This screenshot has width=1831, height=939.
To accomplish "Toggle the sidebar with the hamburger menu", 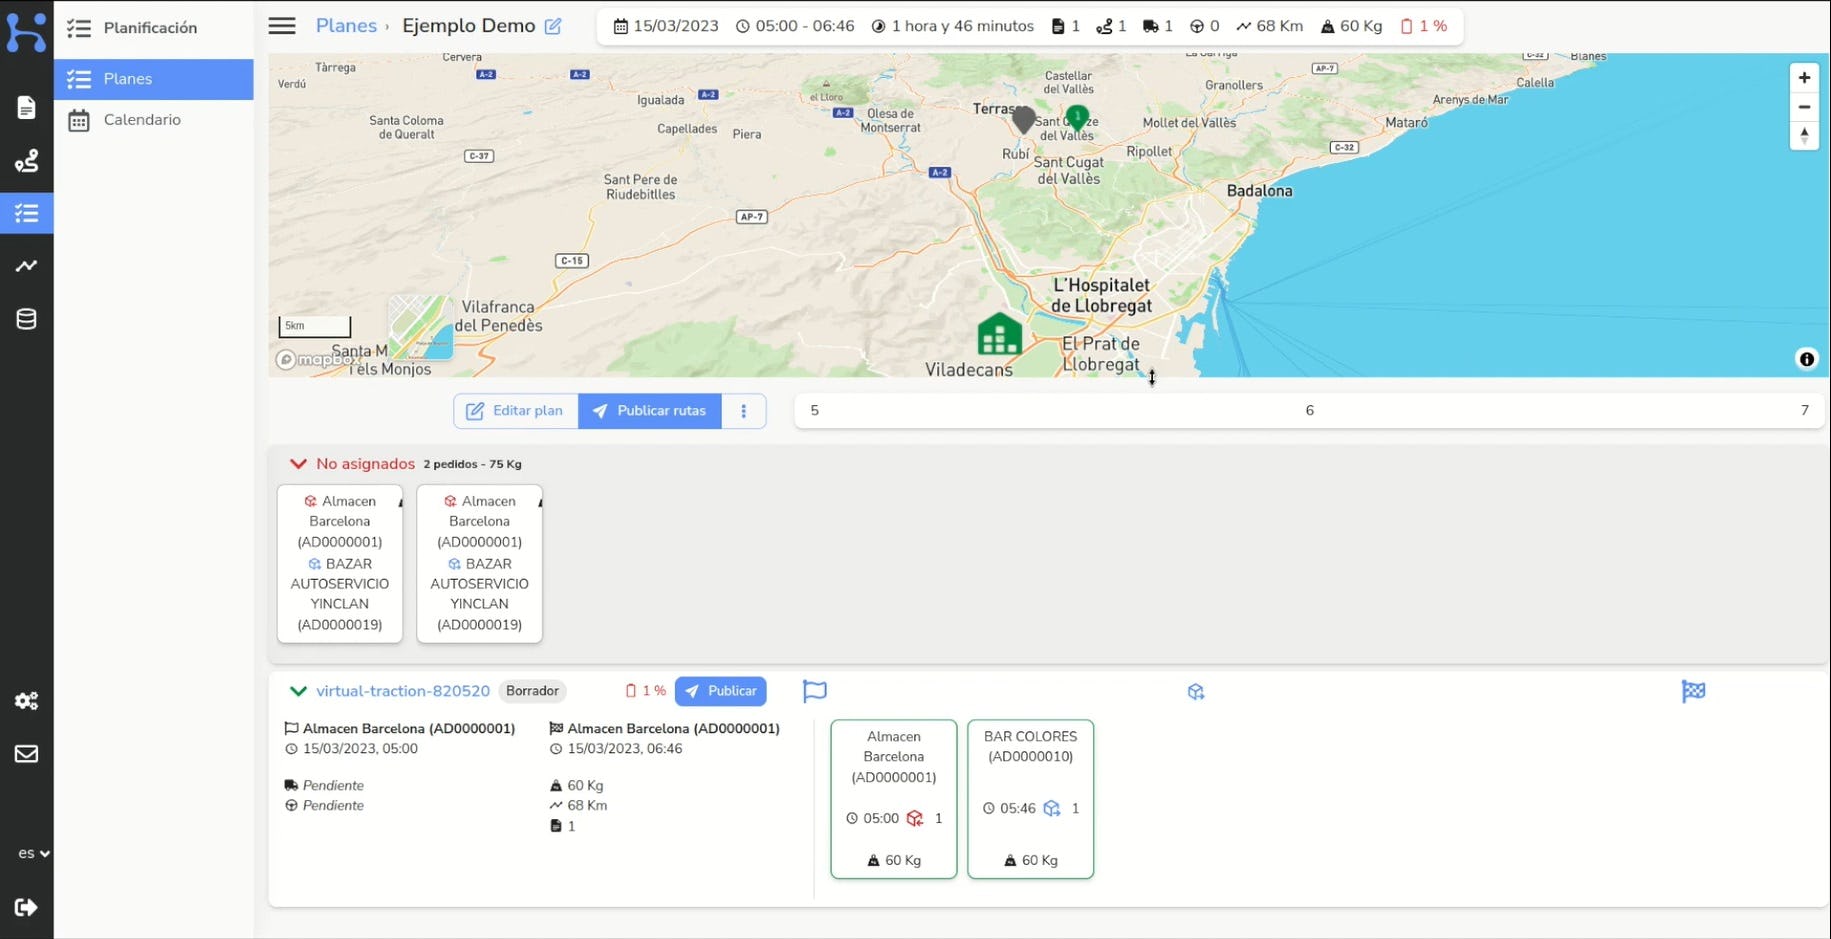I will [x=281, y=25].
